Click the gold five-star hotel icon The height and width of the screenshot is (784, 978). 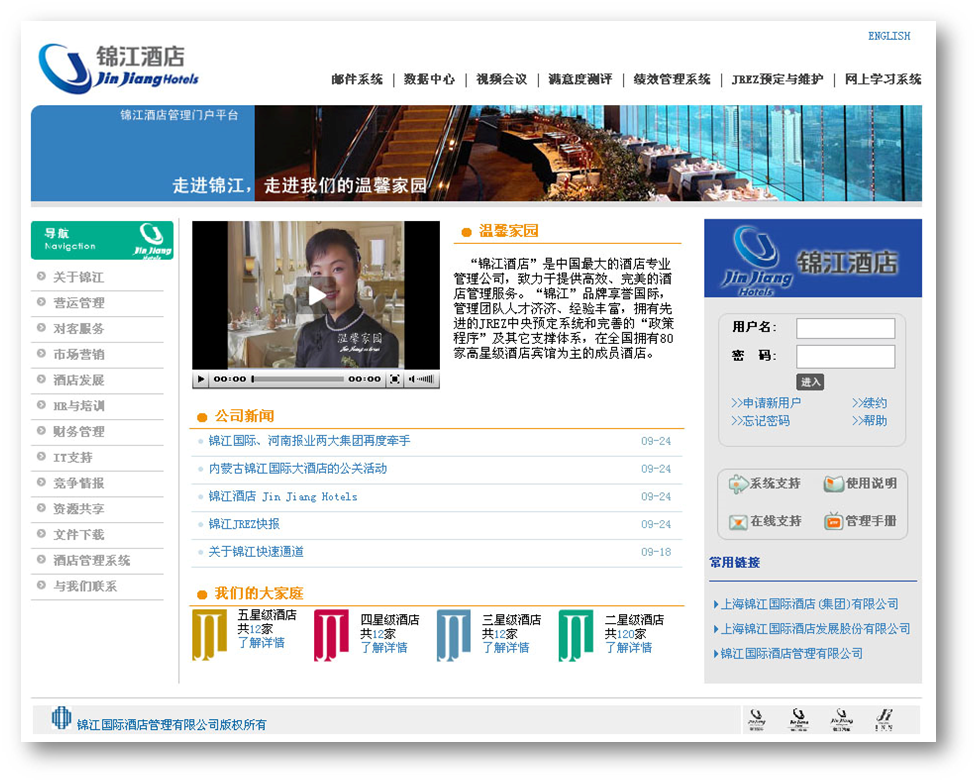pyautogui.click(x=209, y=634)
